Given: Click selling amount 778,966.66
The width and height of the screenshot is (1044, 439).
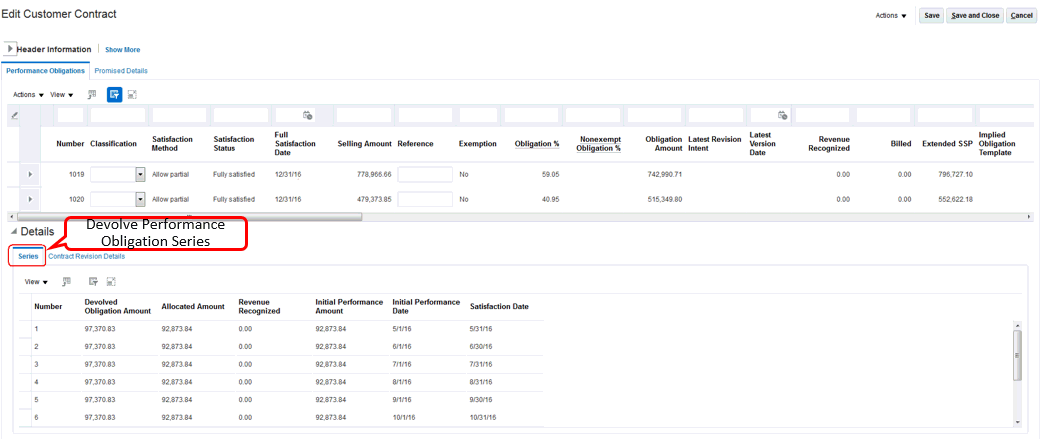Looking at the screenshot, I should 374,175.
